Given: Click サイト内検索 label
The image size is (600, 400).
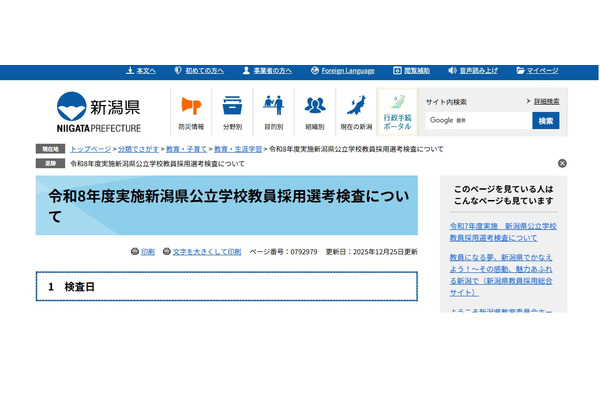Looking at the screenshot, I should pyautogui.click(x=446, y=102).
